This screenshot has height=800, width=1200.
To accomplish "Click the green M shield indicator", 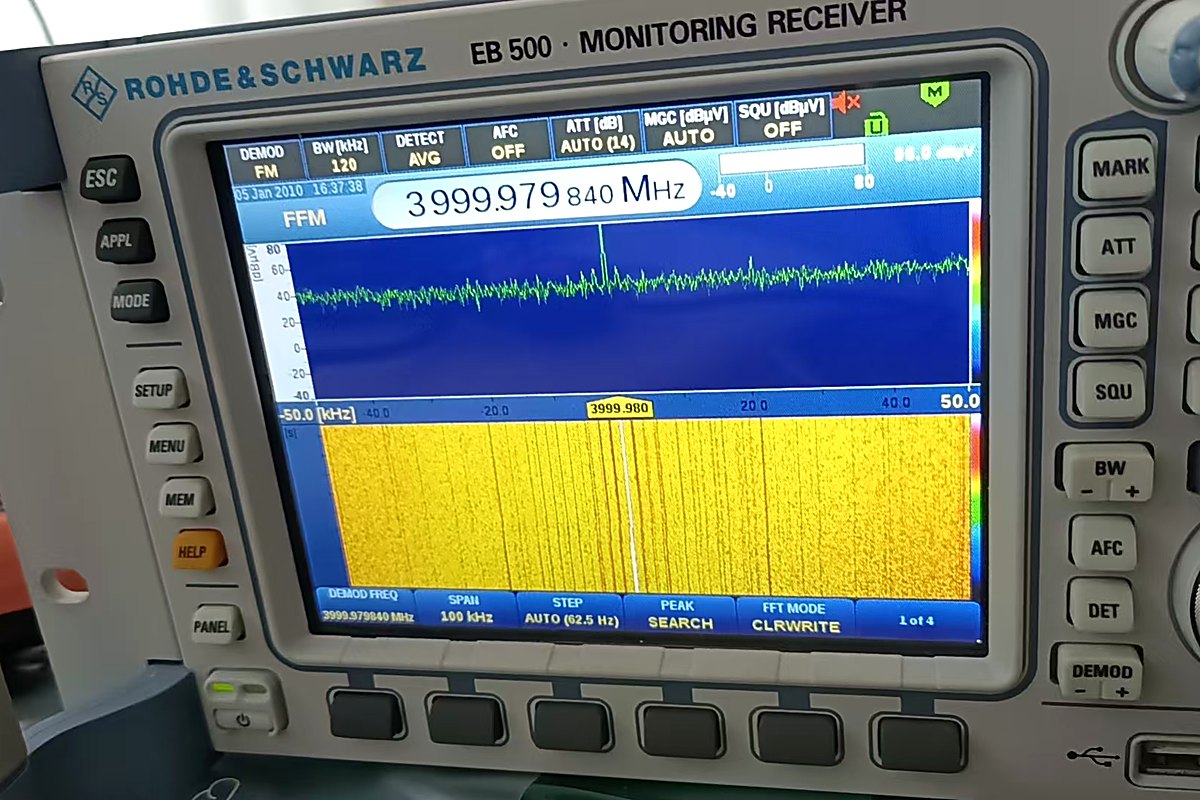I will [x=935, y=93].
